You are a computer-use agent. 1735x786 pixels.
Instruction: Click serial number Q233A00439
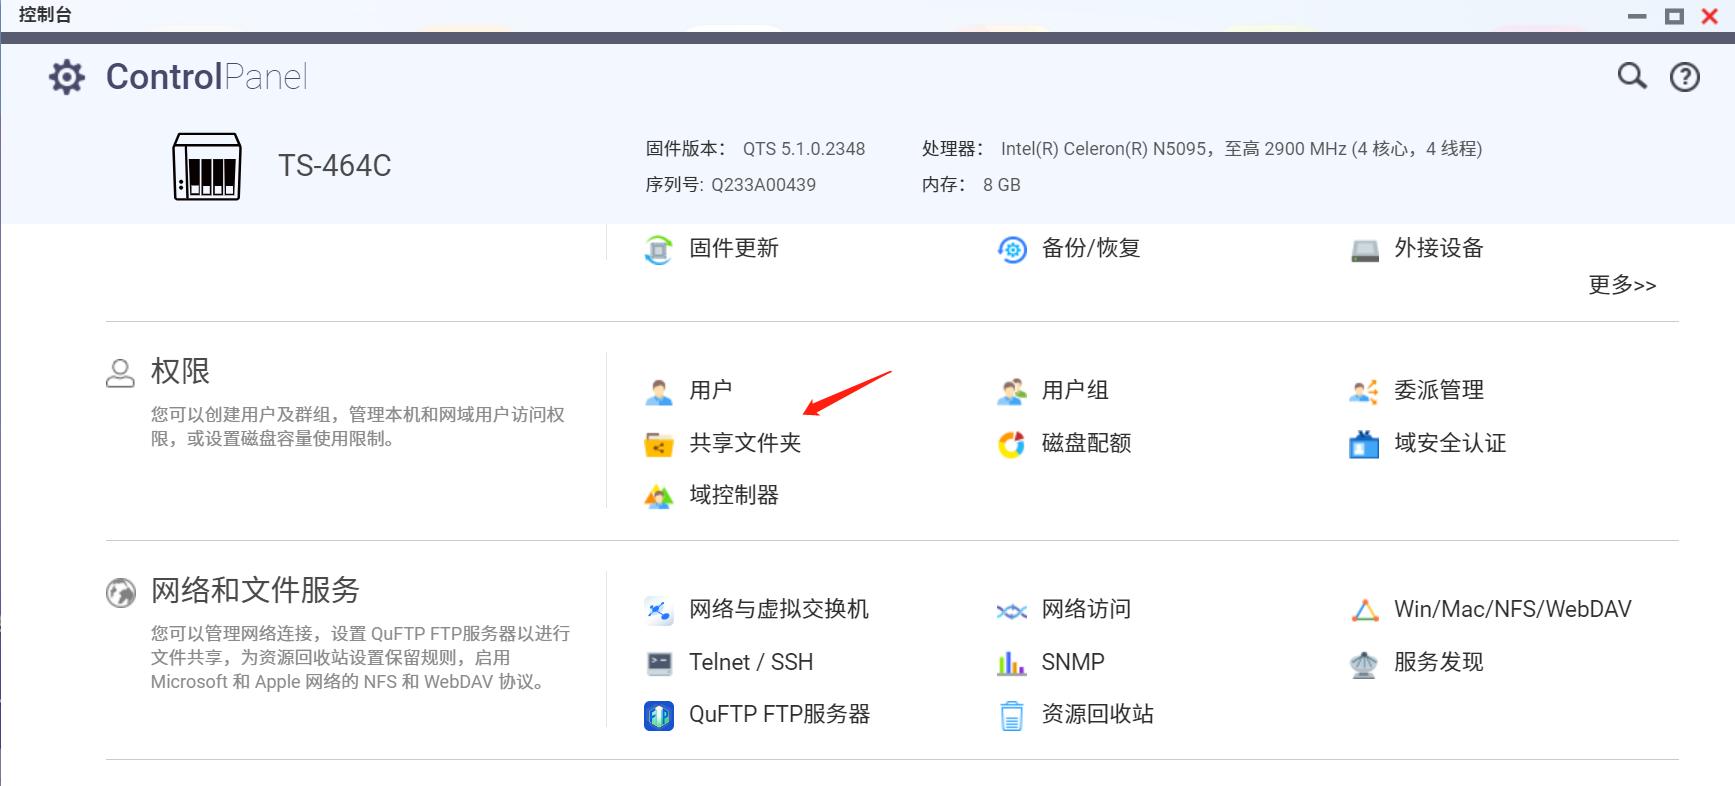[764, 185]
